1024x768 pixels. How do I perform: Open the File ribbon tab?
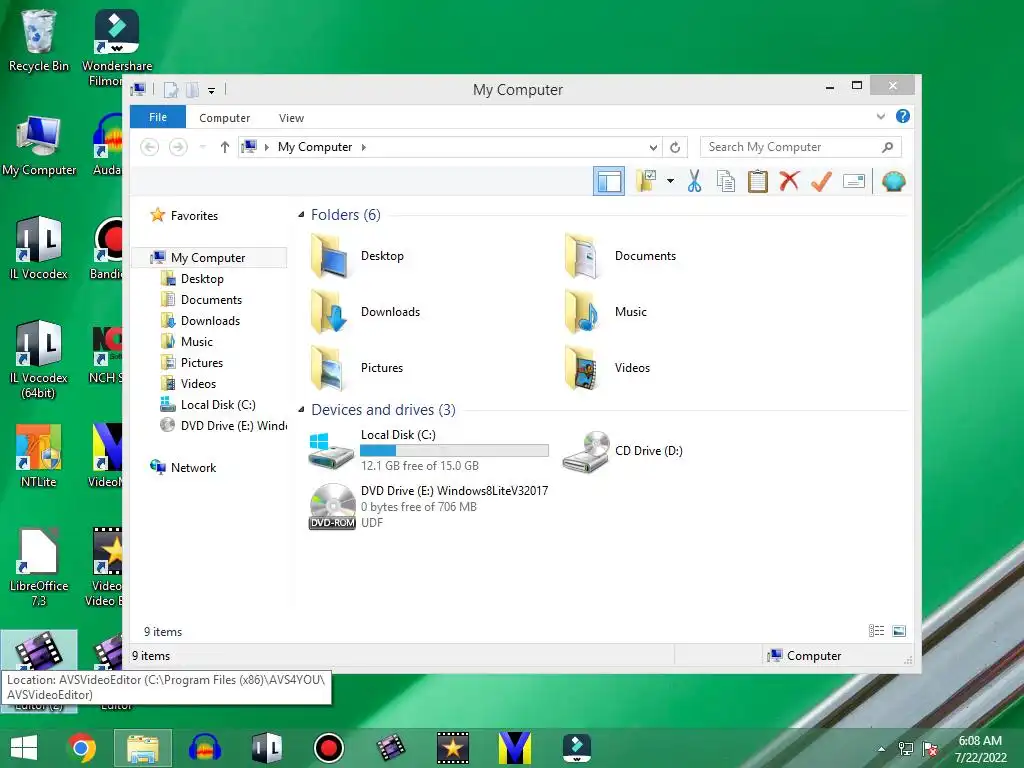(157, 117)
